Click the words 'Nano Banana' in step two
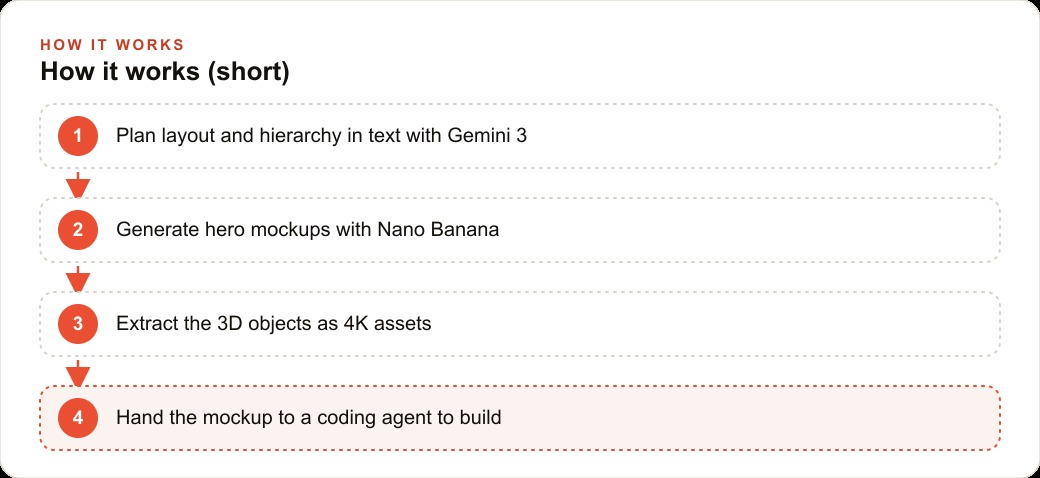This screenshot has height=478, width=1040. pyautogui.click(x=438, y=230)
